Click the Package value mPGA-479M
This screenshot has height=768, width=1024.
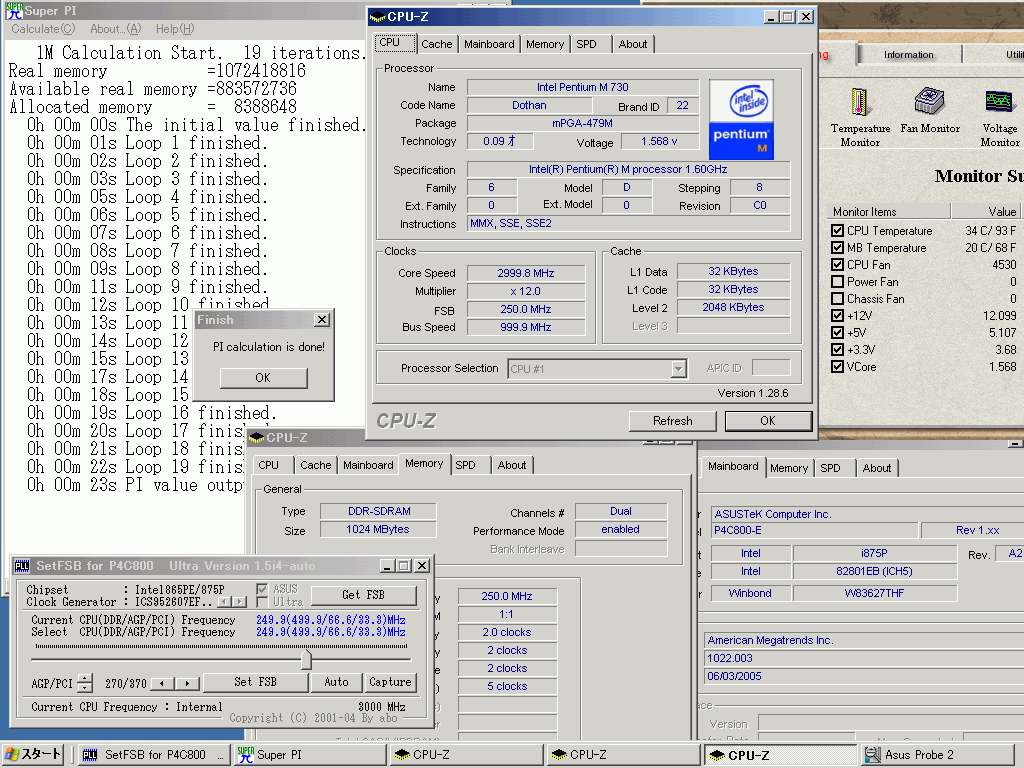pyautogui.click(x=583, y=123)
